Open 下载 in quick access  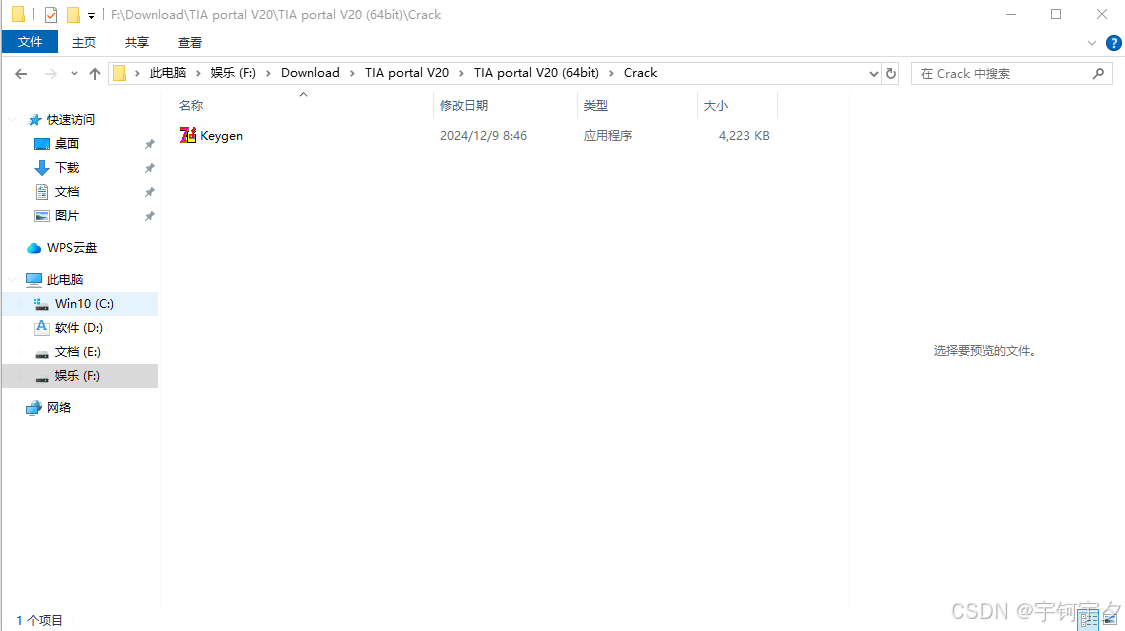67,167
